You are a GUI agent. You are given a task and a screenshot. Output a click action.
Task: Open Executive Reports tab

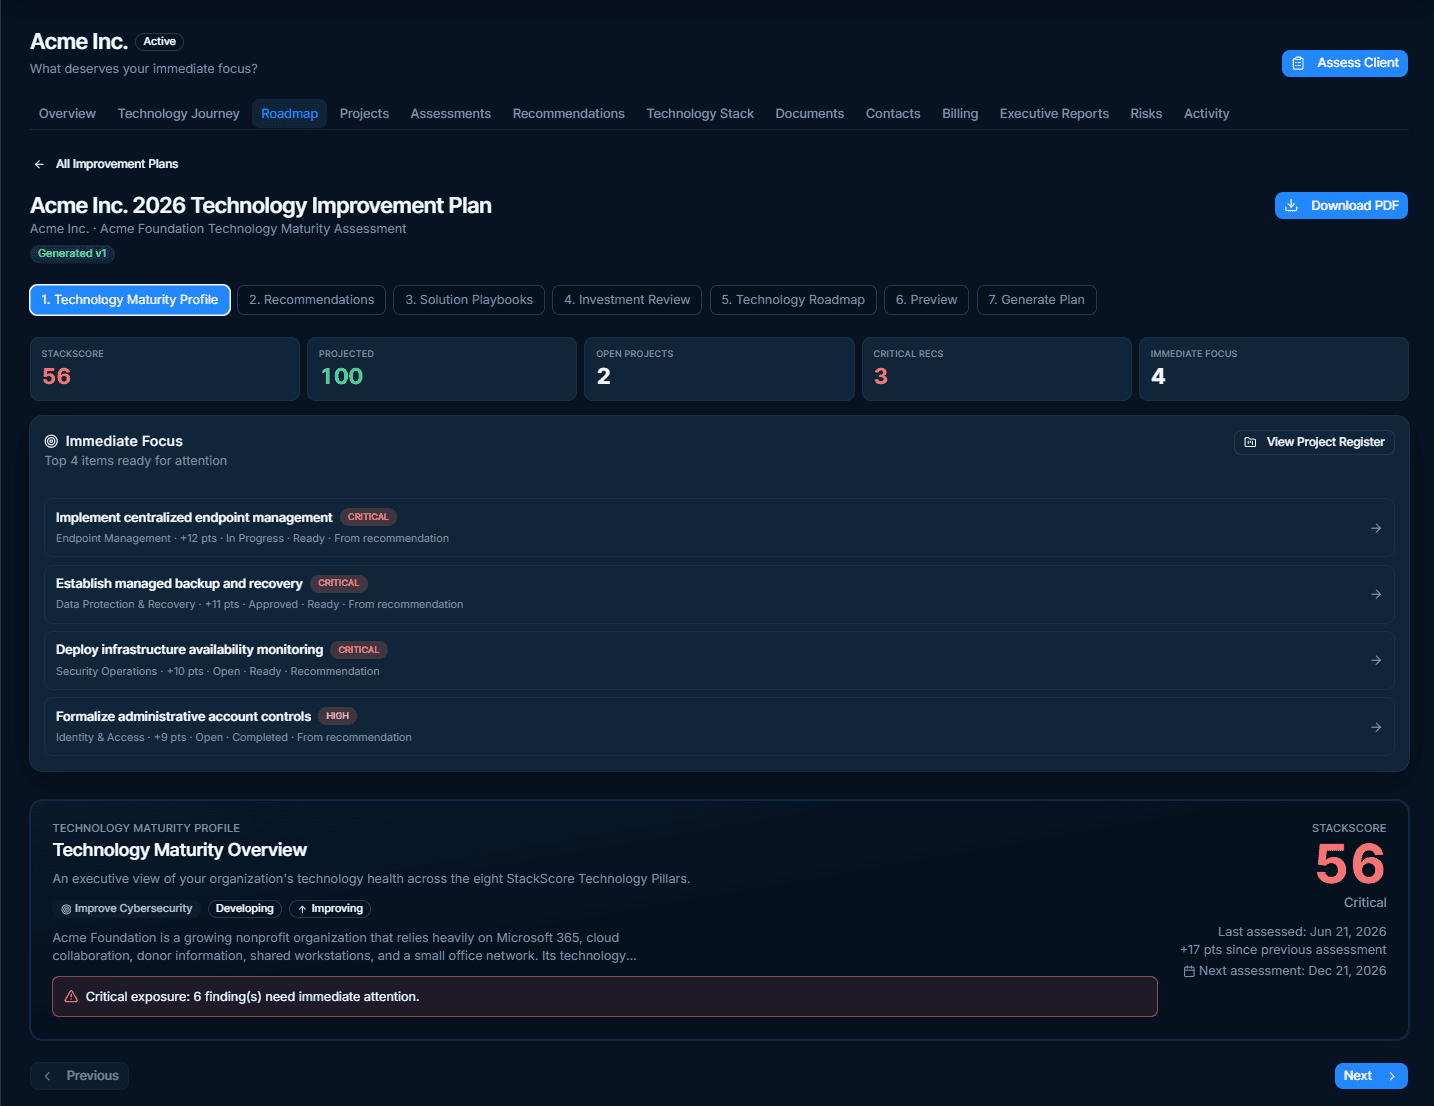1054,114
